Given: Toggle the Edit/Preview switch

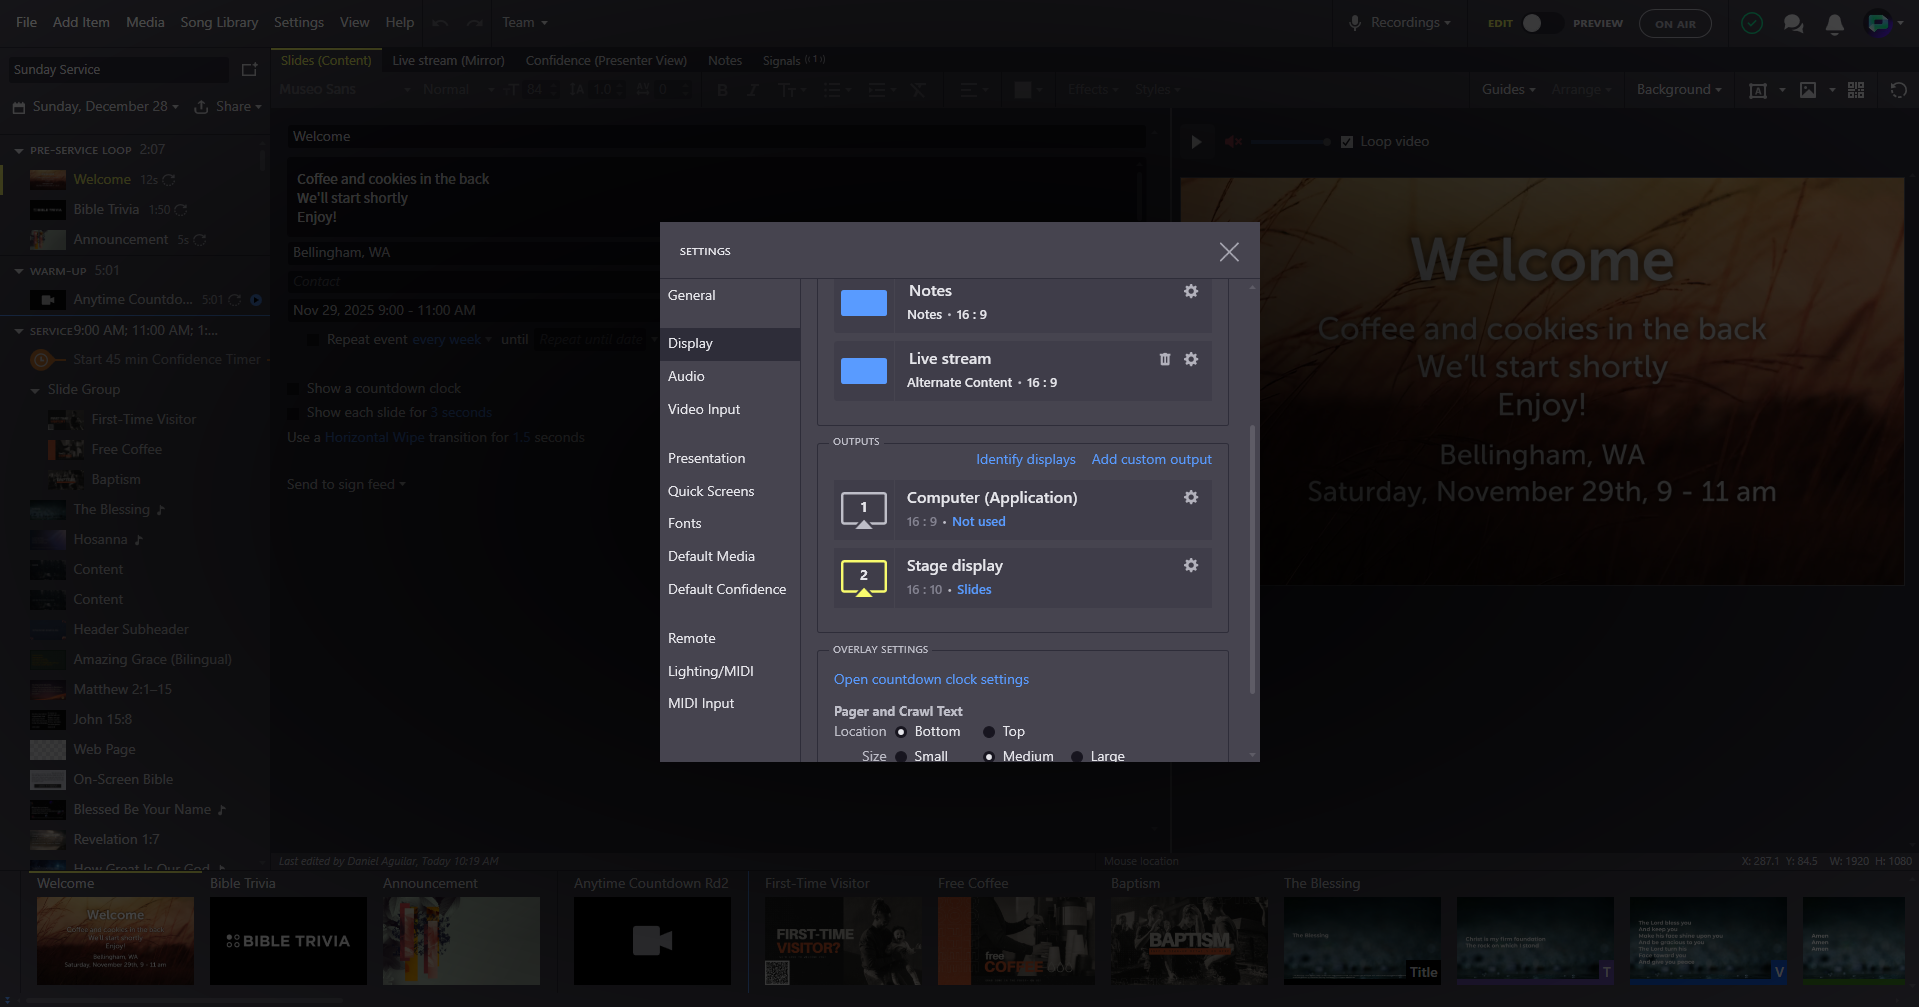Looking at the screenshot, I should click(x=1541, y=23).
